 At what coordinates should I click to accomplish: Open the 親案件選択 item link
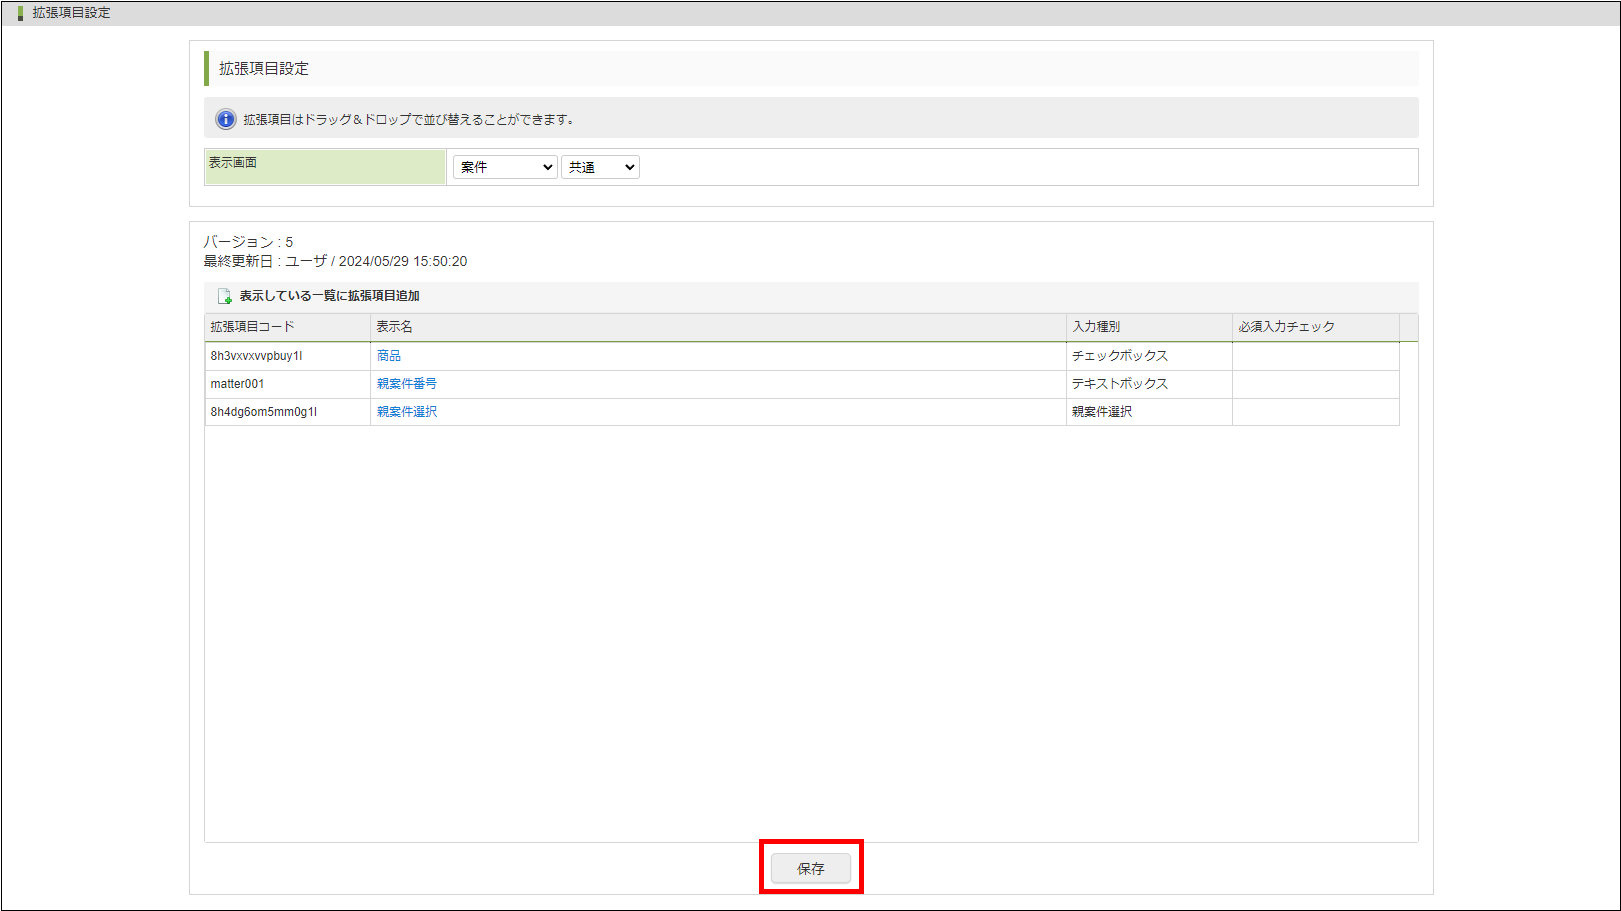click(407, 412)
